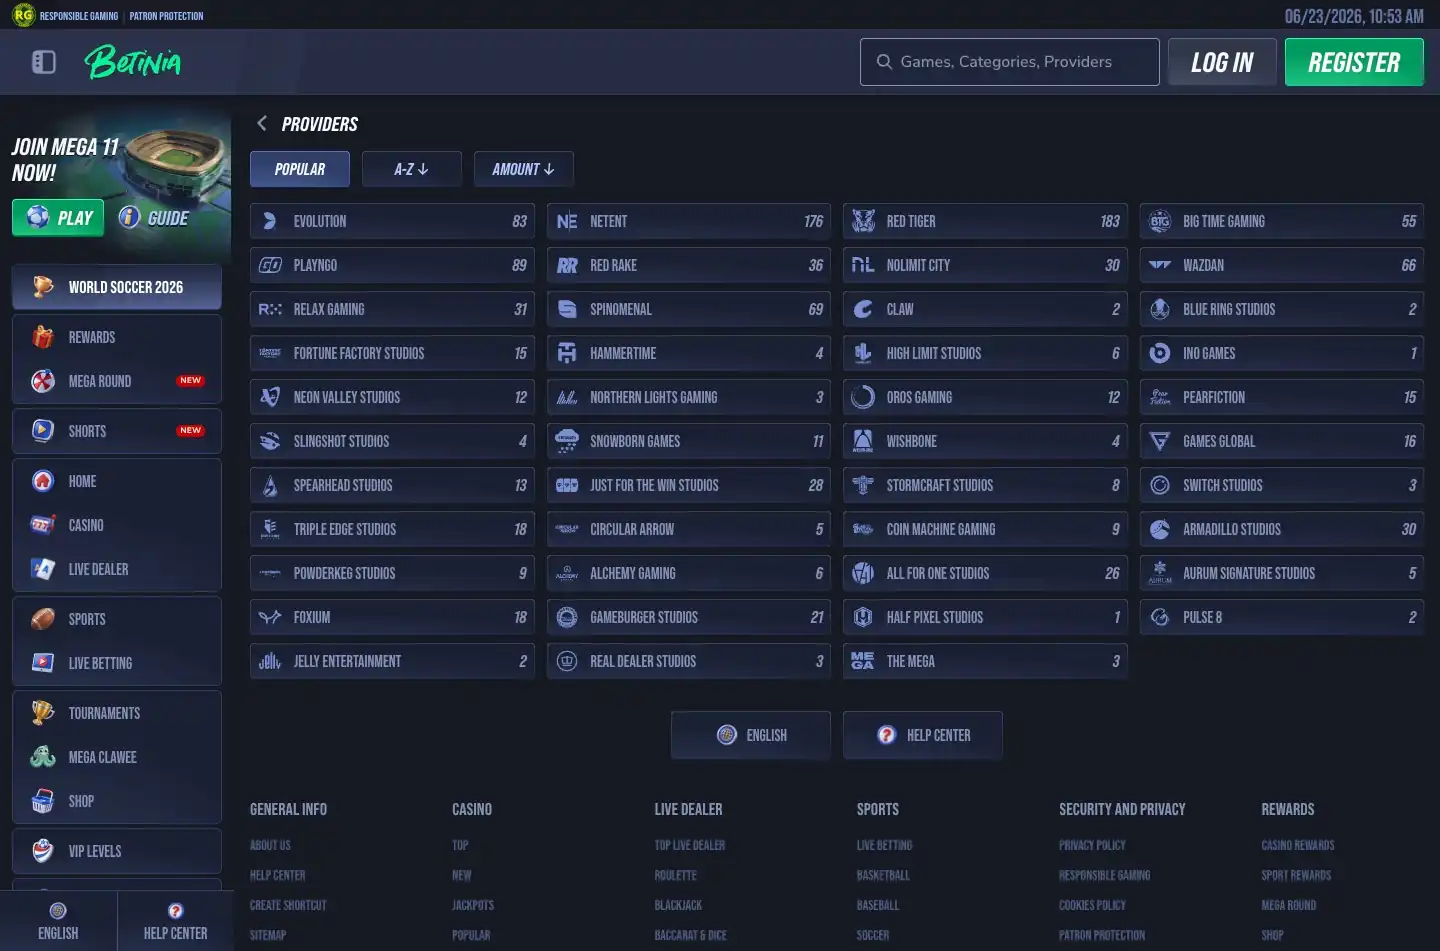Open Hammertime provider logo

coord(567,353)
